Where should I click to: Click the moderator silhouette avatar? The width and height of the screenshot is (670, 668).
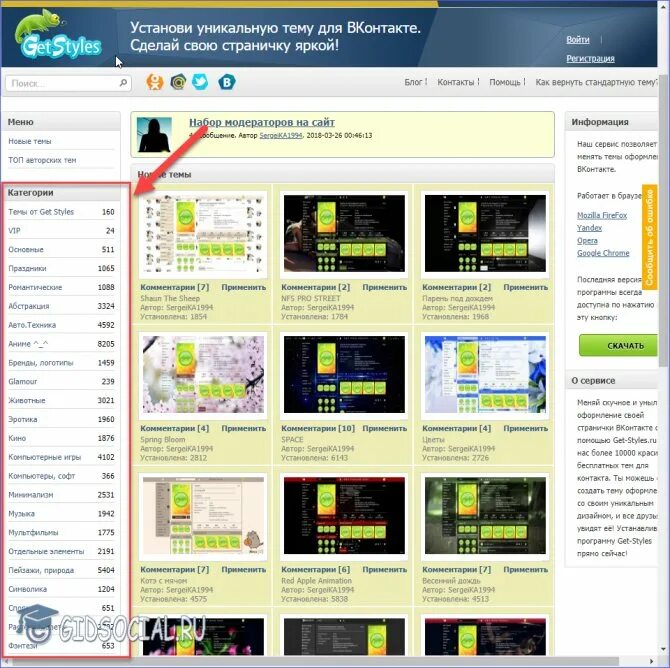pyautogui.click(x=154, y=135)
